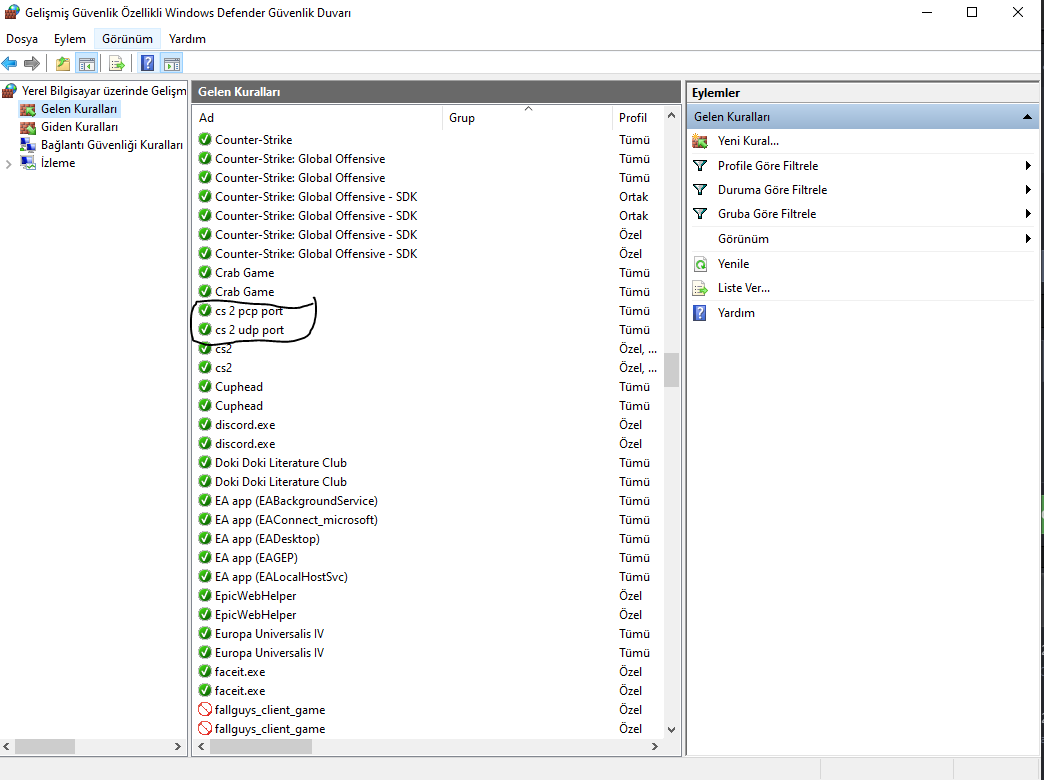Viewport: 1044px width, 780px height.
Task: Select Bağlantı Güvenliği Kuralları in the tree
Action: 112,145
